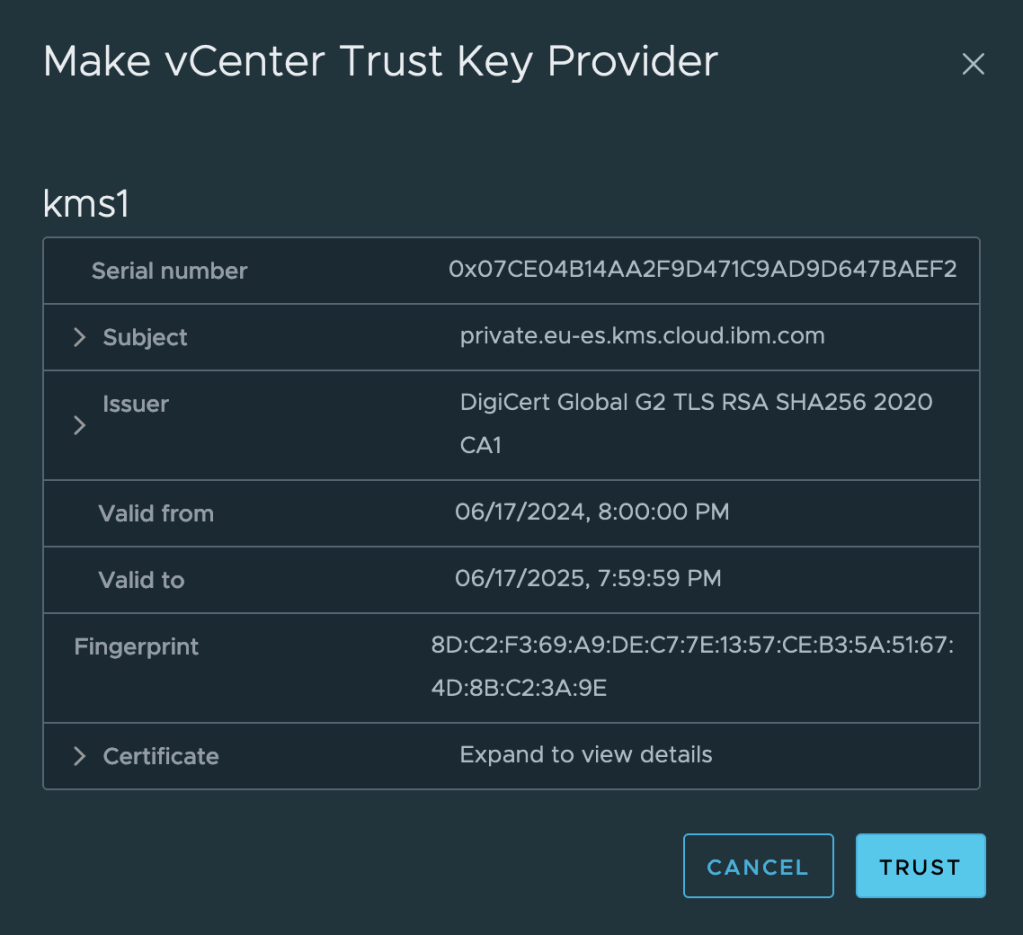1023x935 pixels.
Task: Click the Valid from date value
Action: pos(592,513)
